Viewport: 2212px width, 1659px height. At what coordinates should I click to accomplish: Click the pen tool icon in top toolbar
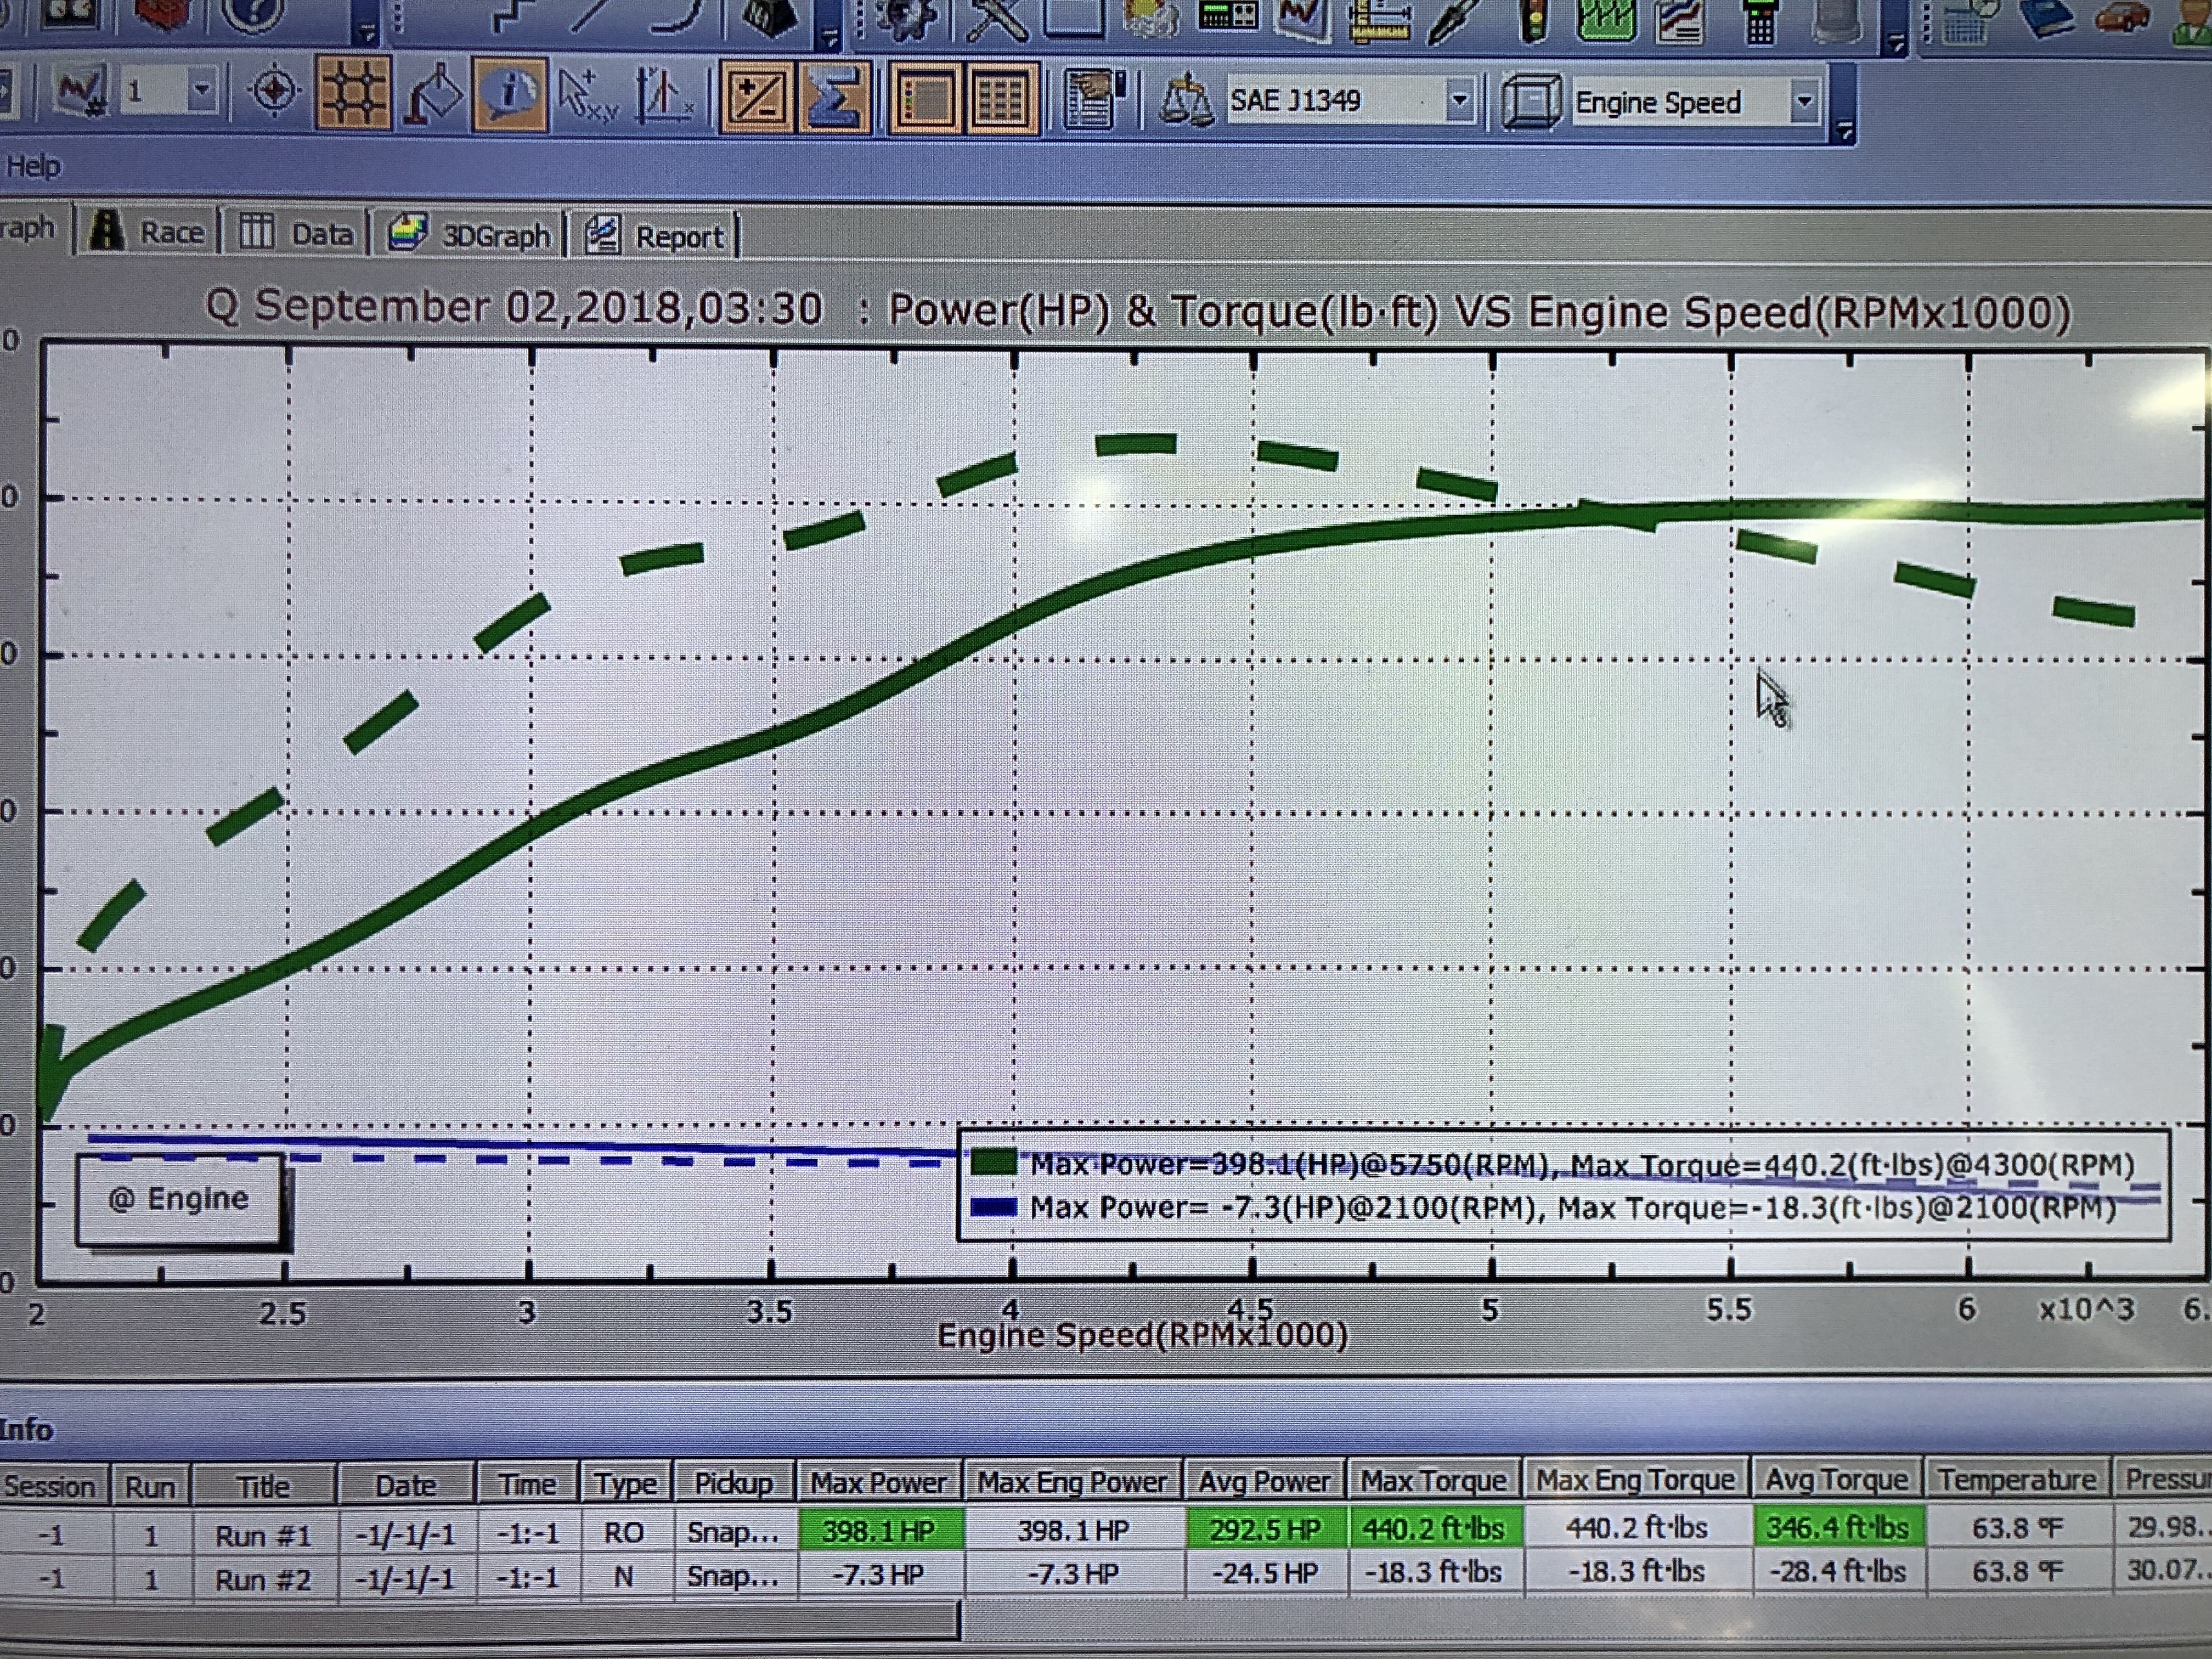1453,20
